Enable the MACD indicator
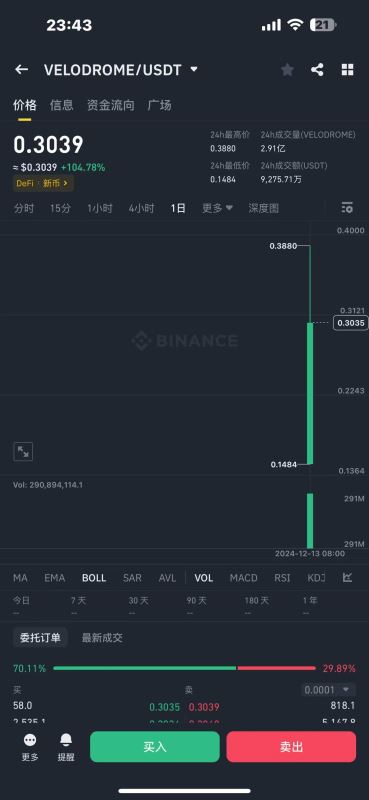 tap(243, 578)
